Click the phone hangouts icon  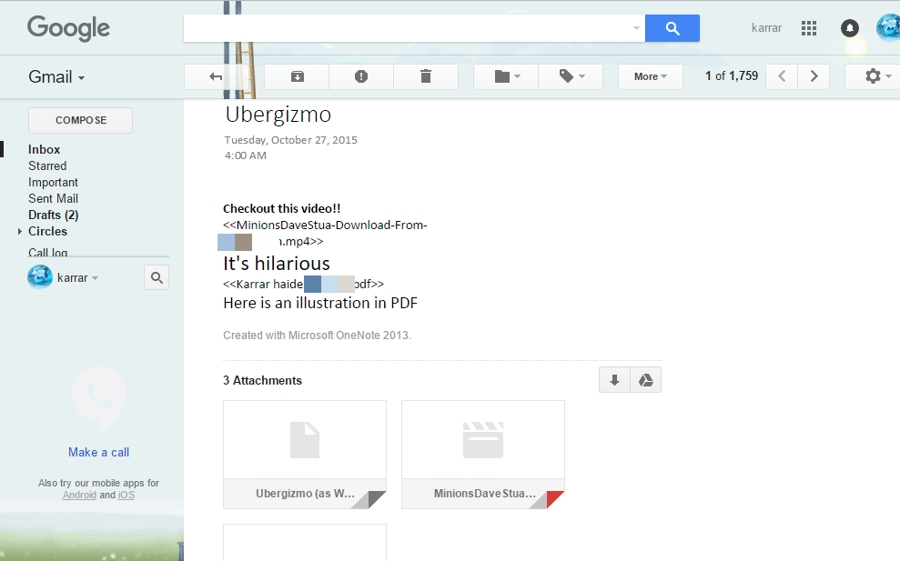pyautogui.click(x=98, y=397)
